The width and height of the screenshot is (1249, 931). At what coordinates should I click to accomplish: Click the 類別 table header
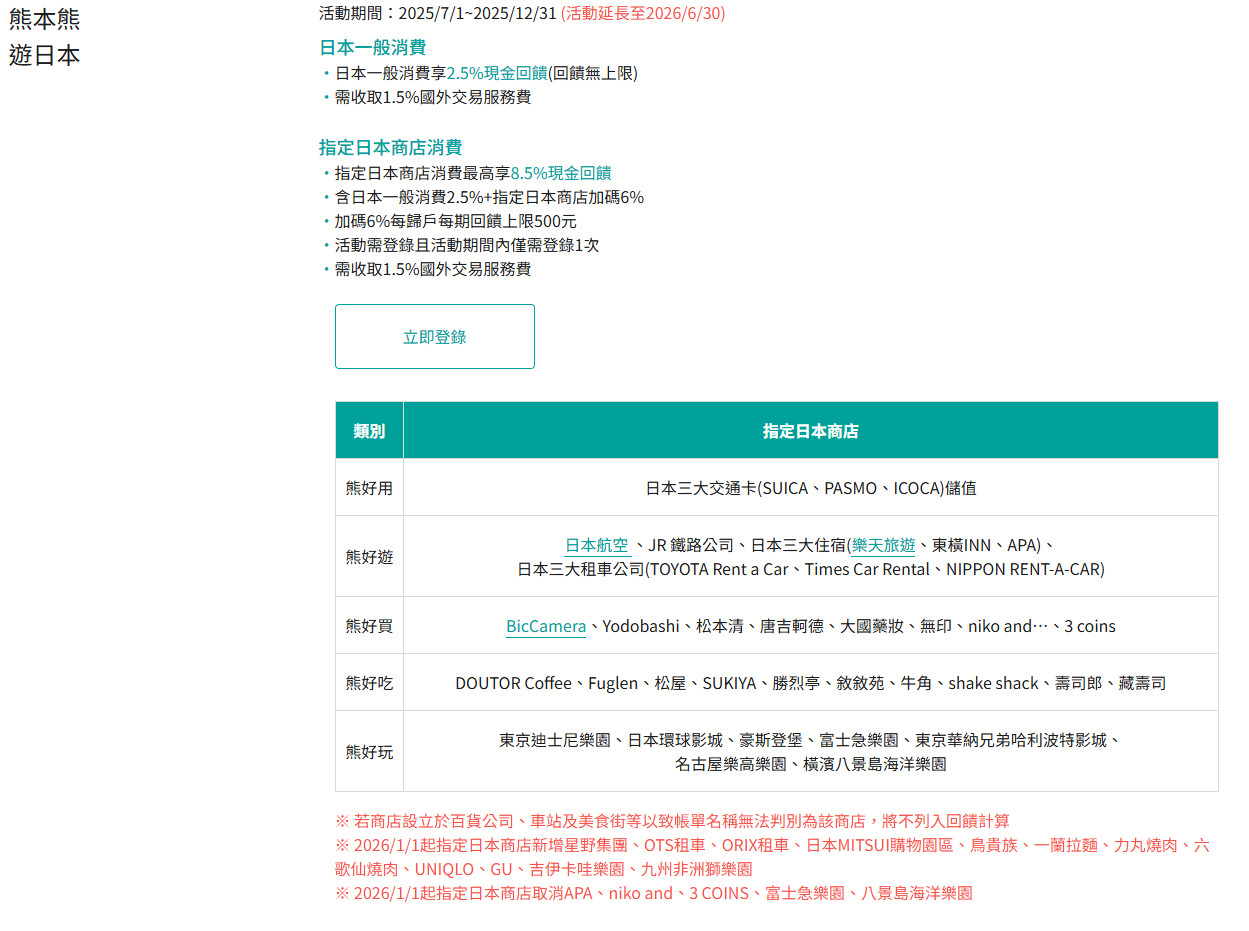[x=369, y=431]
